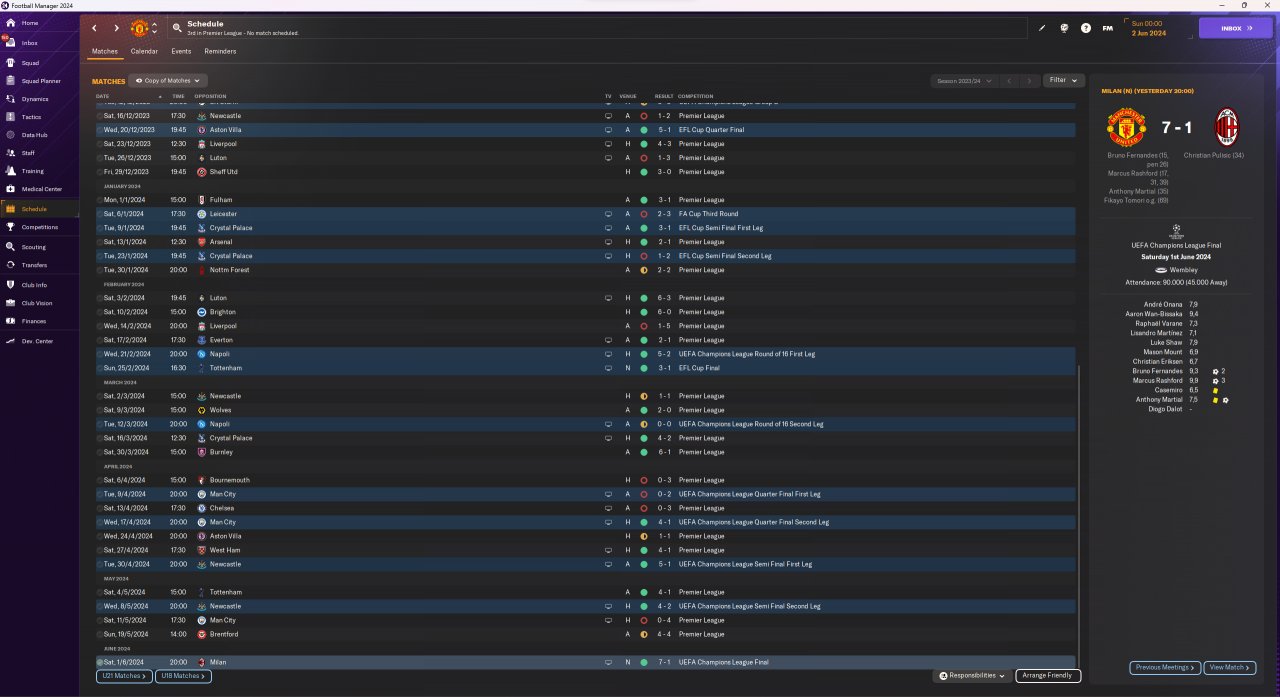Image resolution: width=1280 pixels, height=697 pixels.
Task: Open the Dev. Center
Action: point(37,341)
